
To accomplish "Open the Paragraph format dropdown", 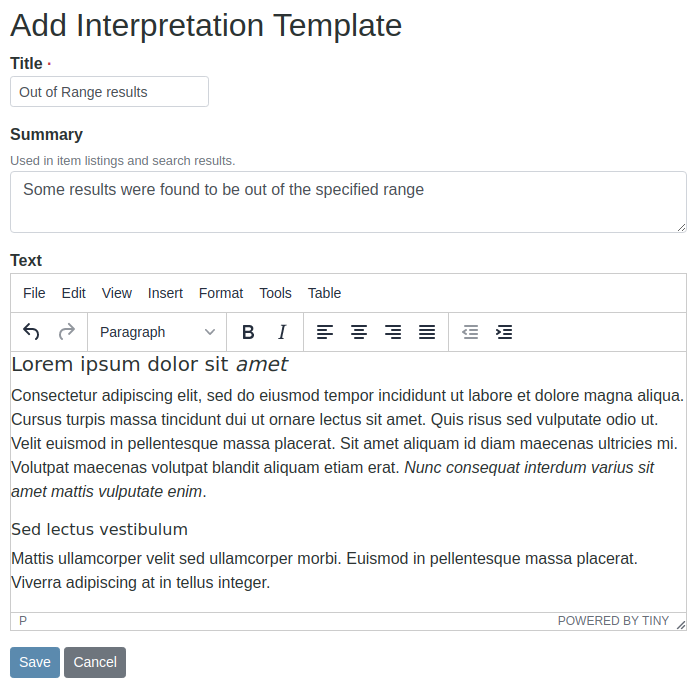I will (157, 332).
